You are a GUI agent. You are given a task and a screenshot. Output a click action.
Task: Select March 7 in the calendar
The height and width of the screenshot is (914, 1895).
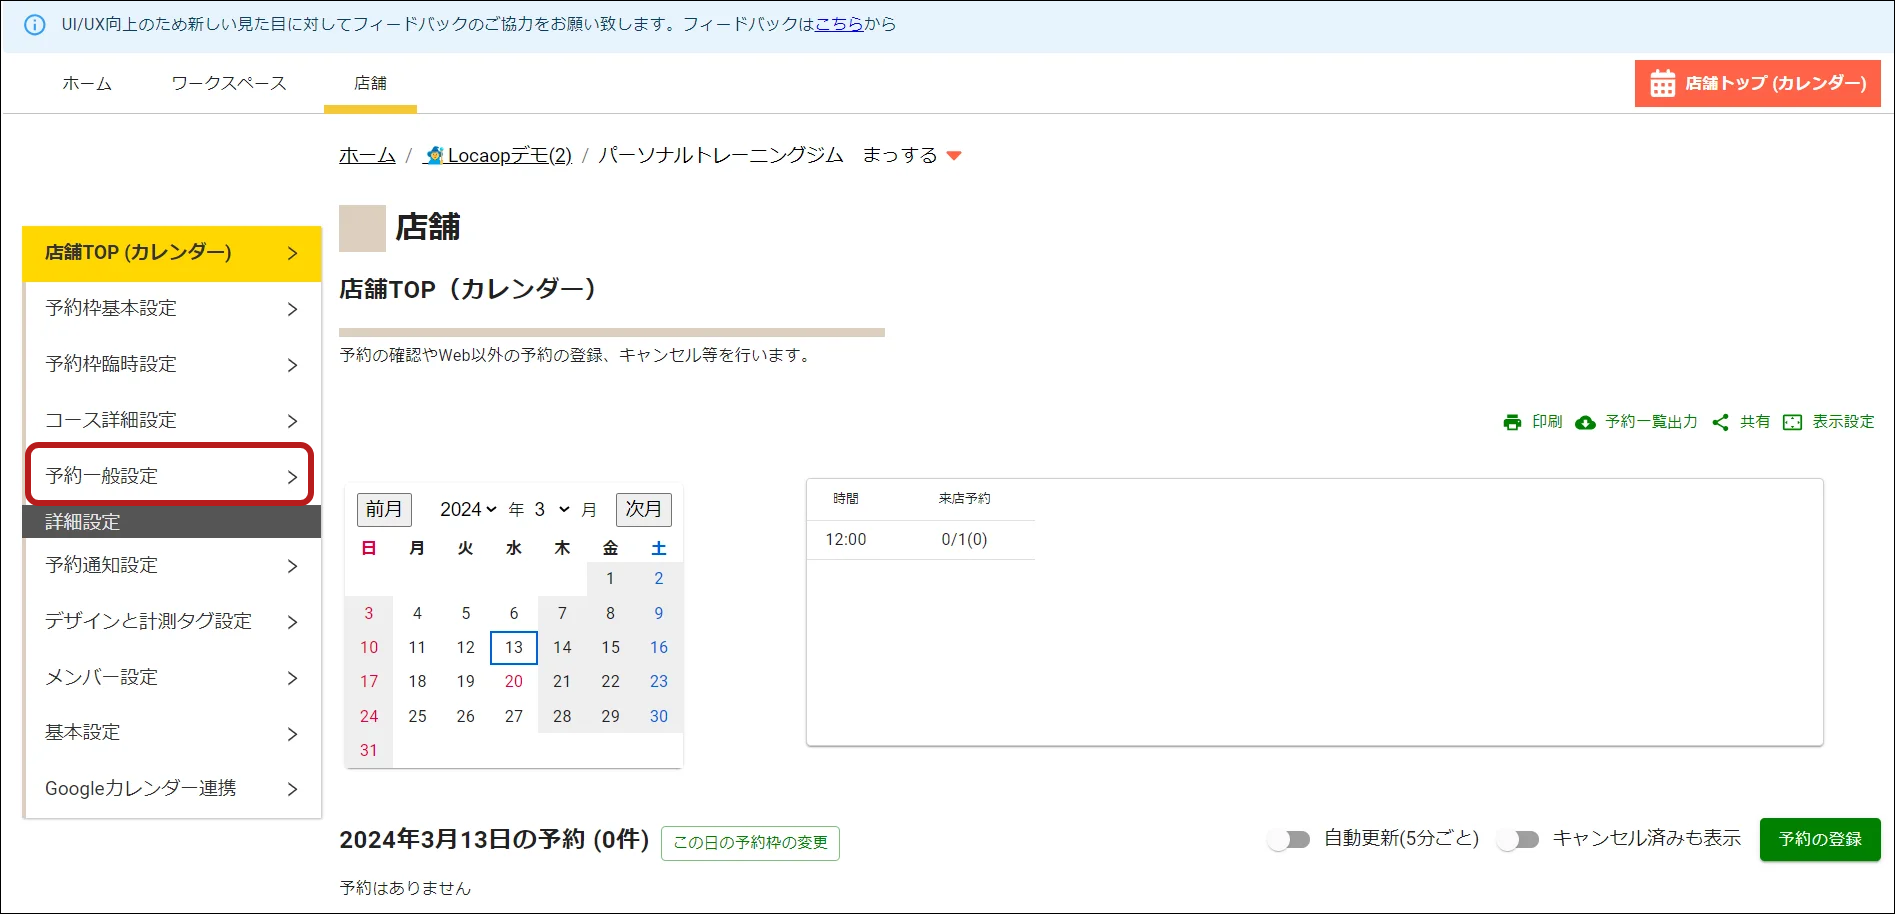coord(562,614)
